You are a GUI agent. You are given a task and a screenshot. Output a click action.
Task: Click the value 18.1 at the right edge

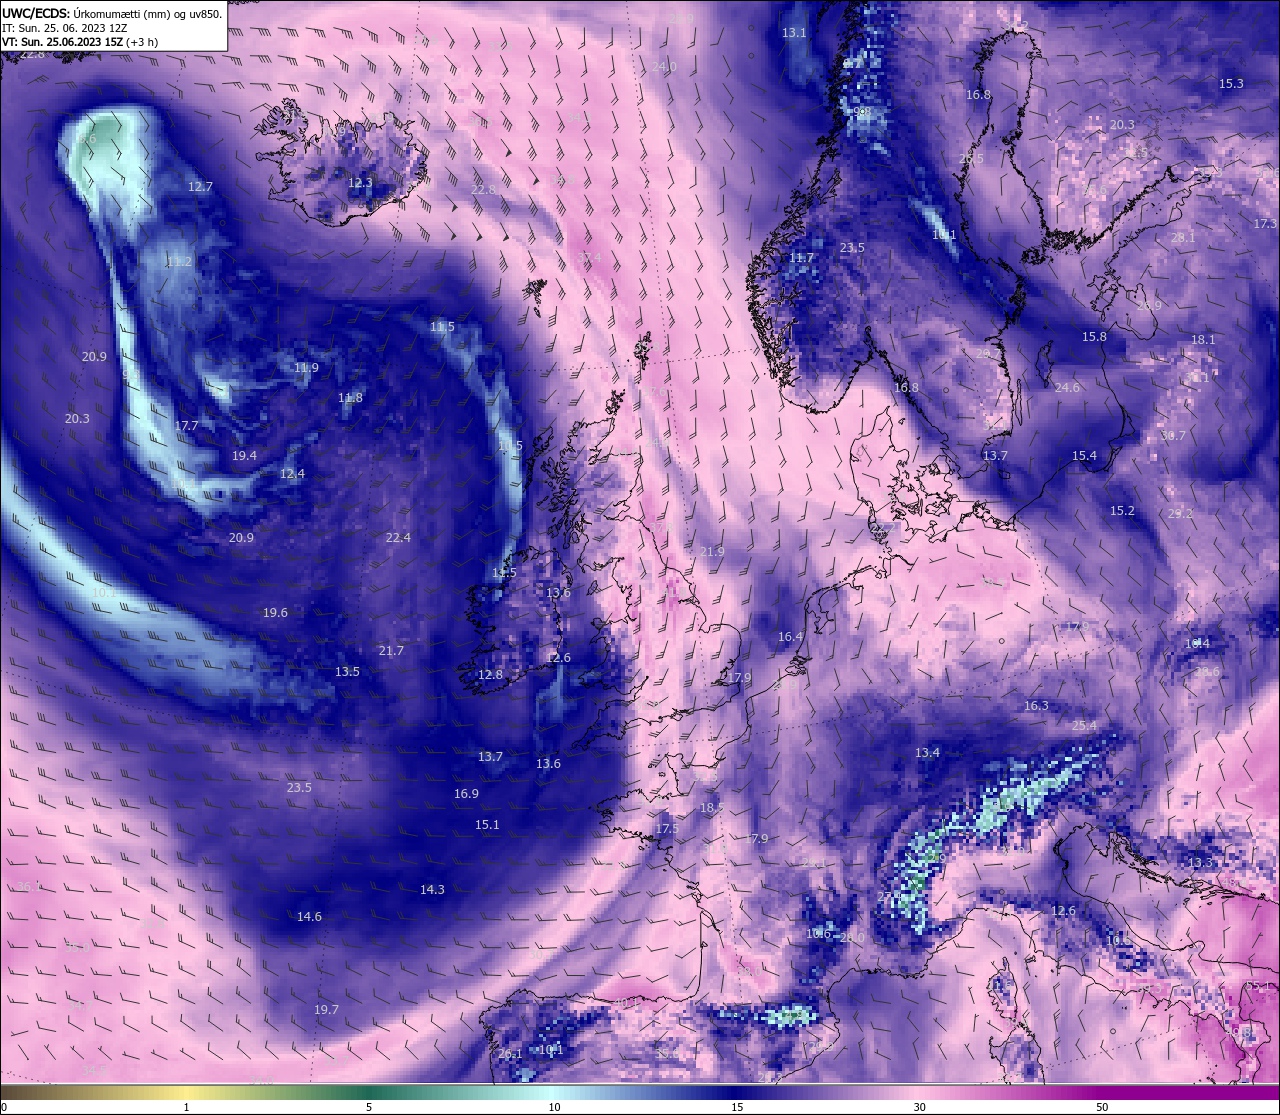click(x=1203, y=340)
